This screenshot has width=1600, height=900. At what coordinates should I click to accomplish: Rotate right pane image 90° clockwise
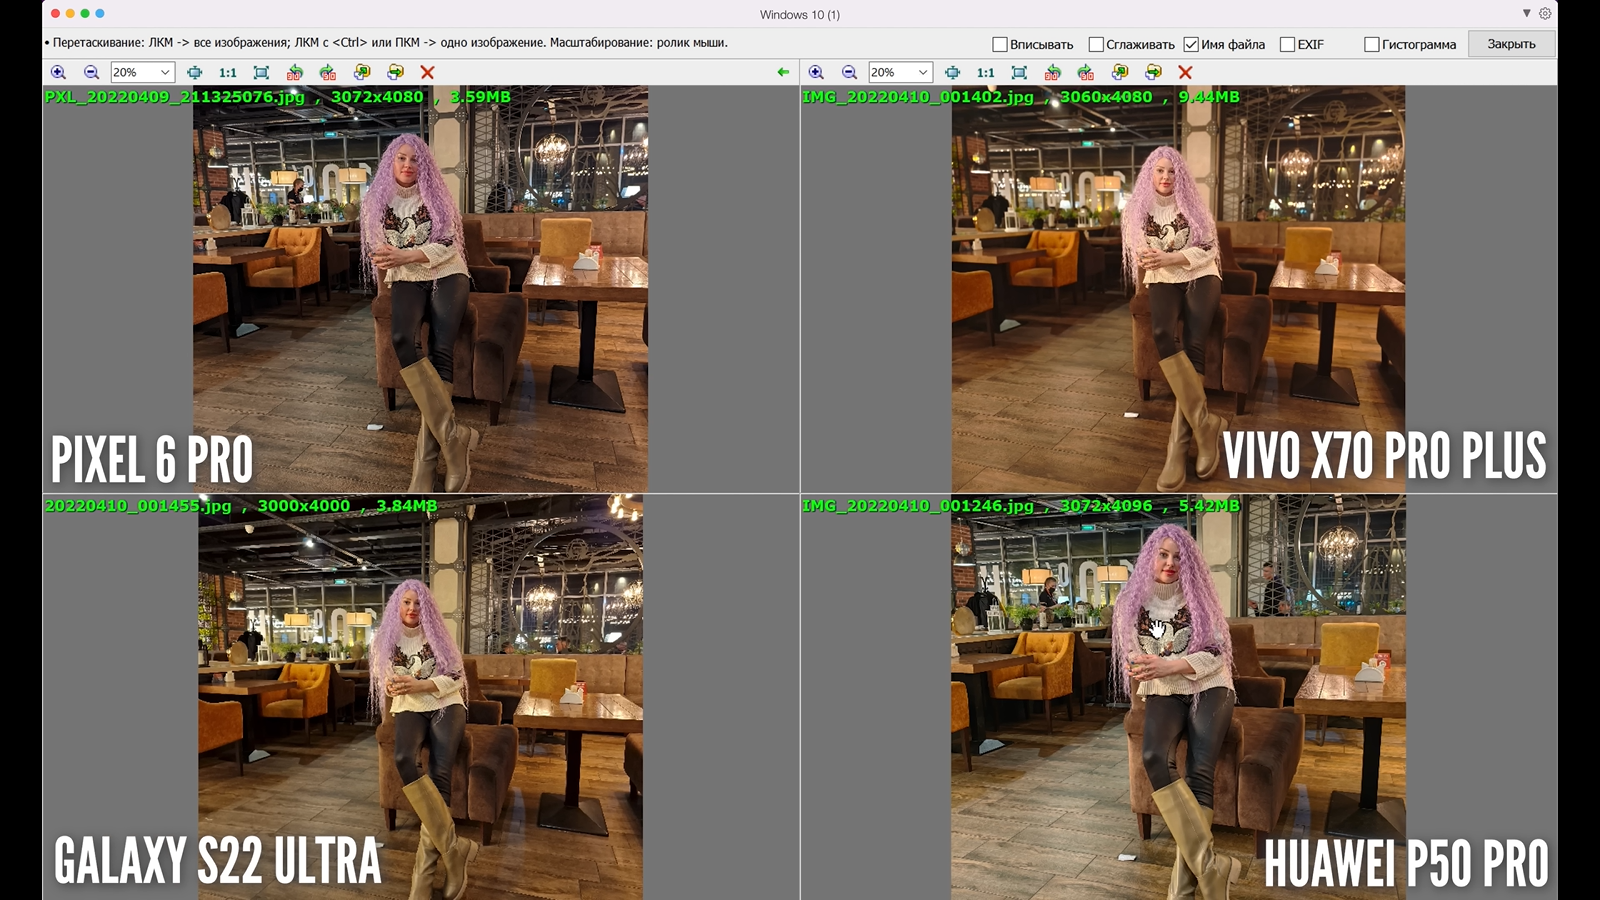(x=1086, y=72)
